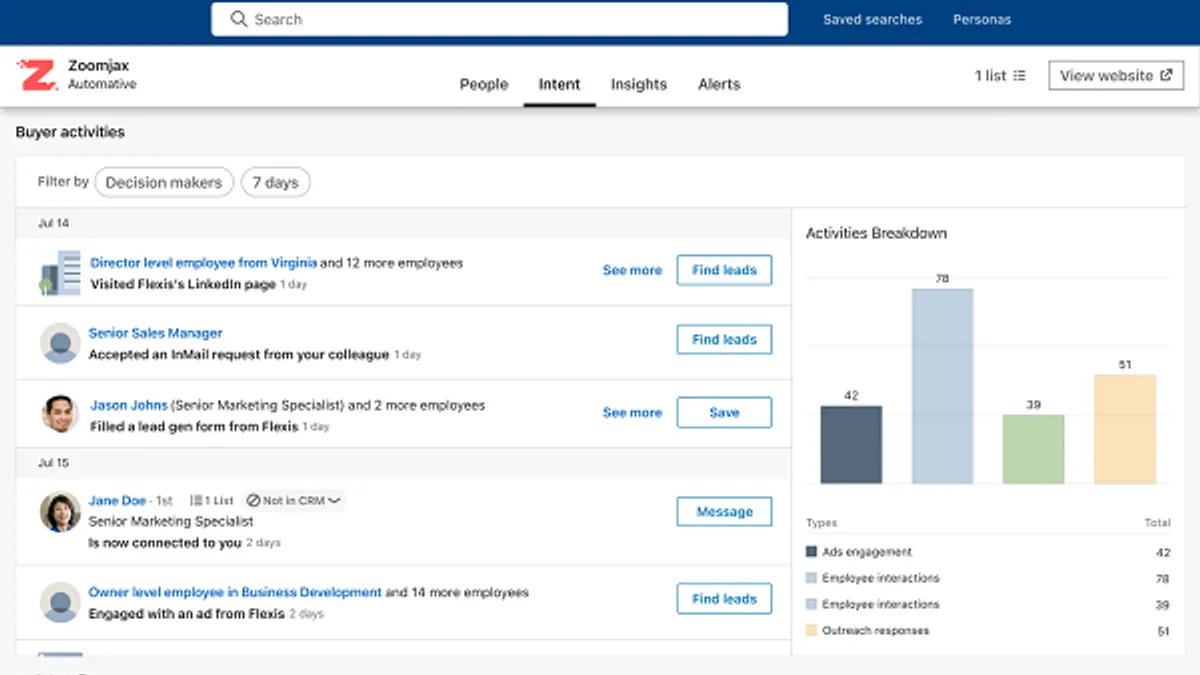Open Jane Doe profile photo
The height and width of the screenshot is (675, 1200).
[x=60, y=512]
